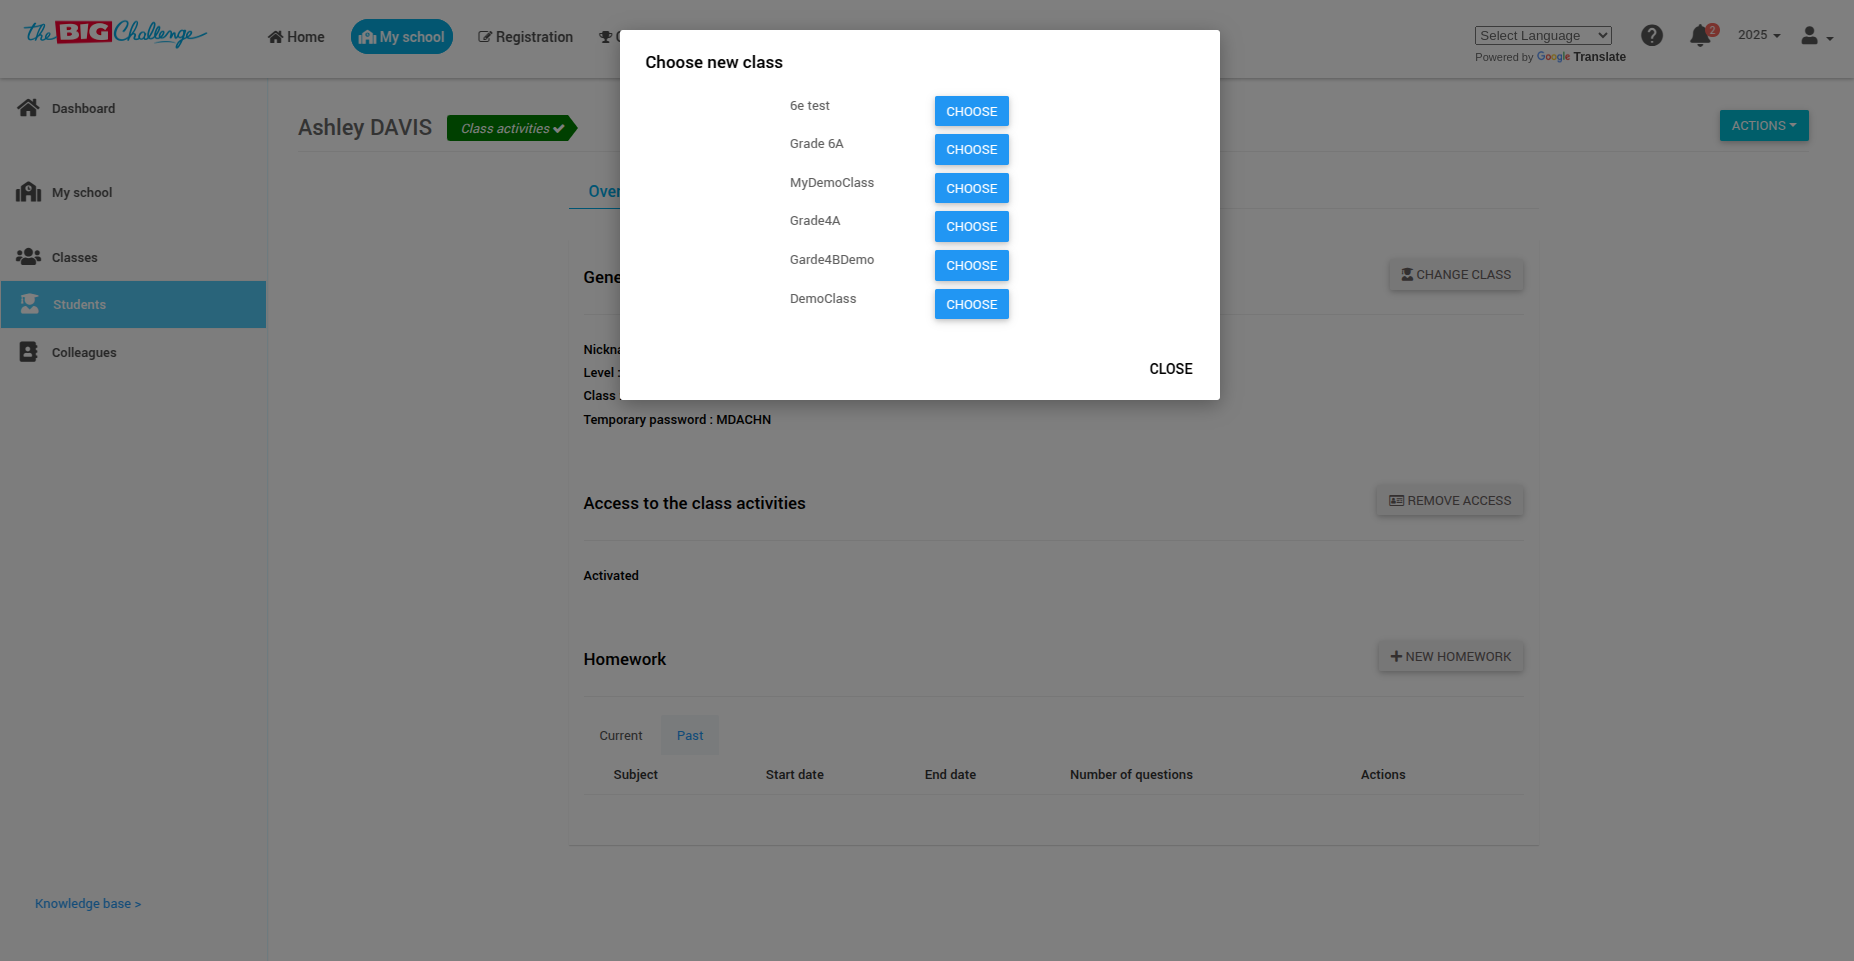Click the Garde4BDemo label in the dialog

(x=832, y=260)
